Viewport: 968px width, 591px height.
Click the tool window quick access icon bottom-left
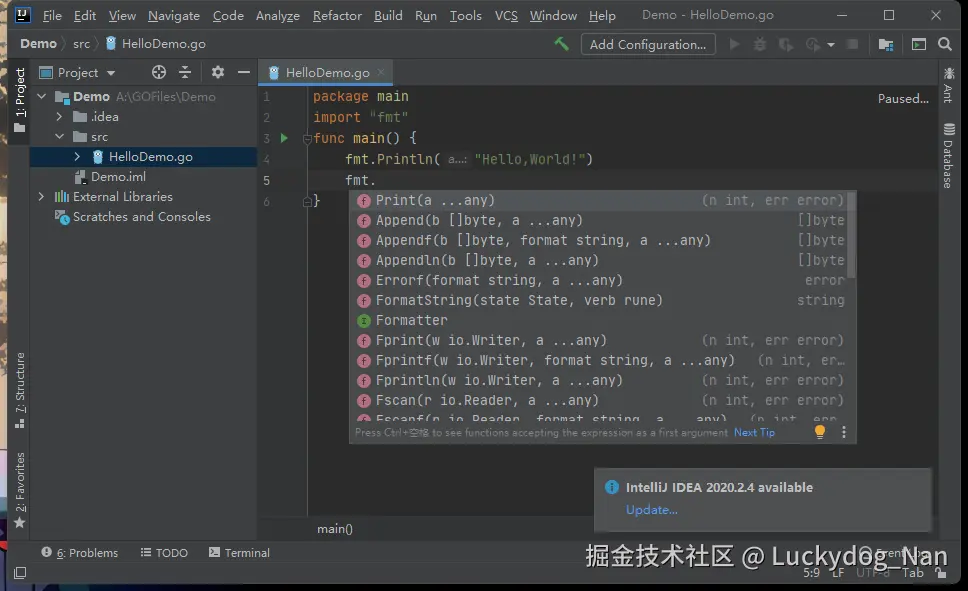click(x=20, y=573)
